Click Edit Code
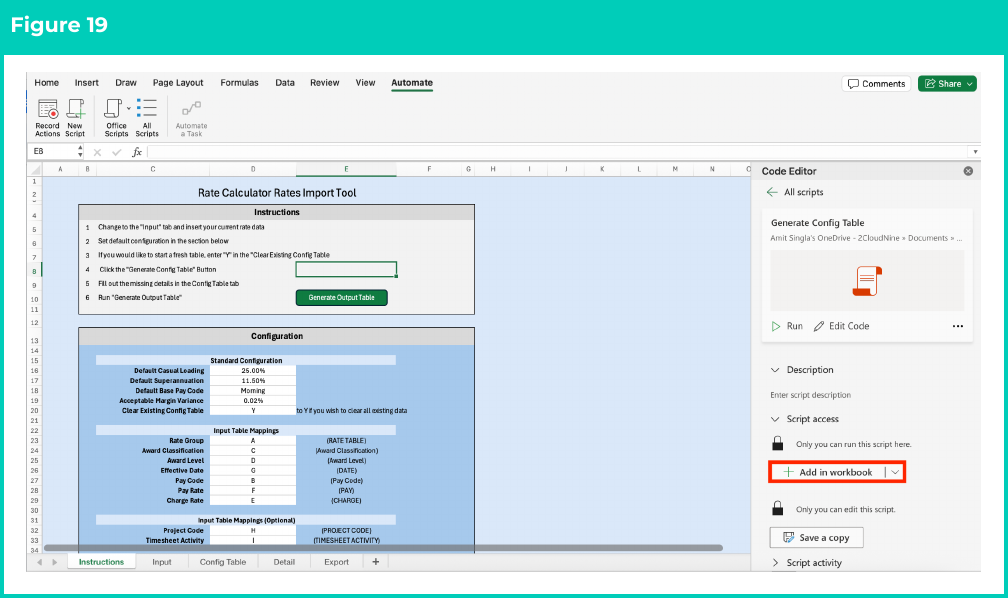Image resolution: width=1008 pixels, height=598 pixels. 842,326
